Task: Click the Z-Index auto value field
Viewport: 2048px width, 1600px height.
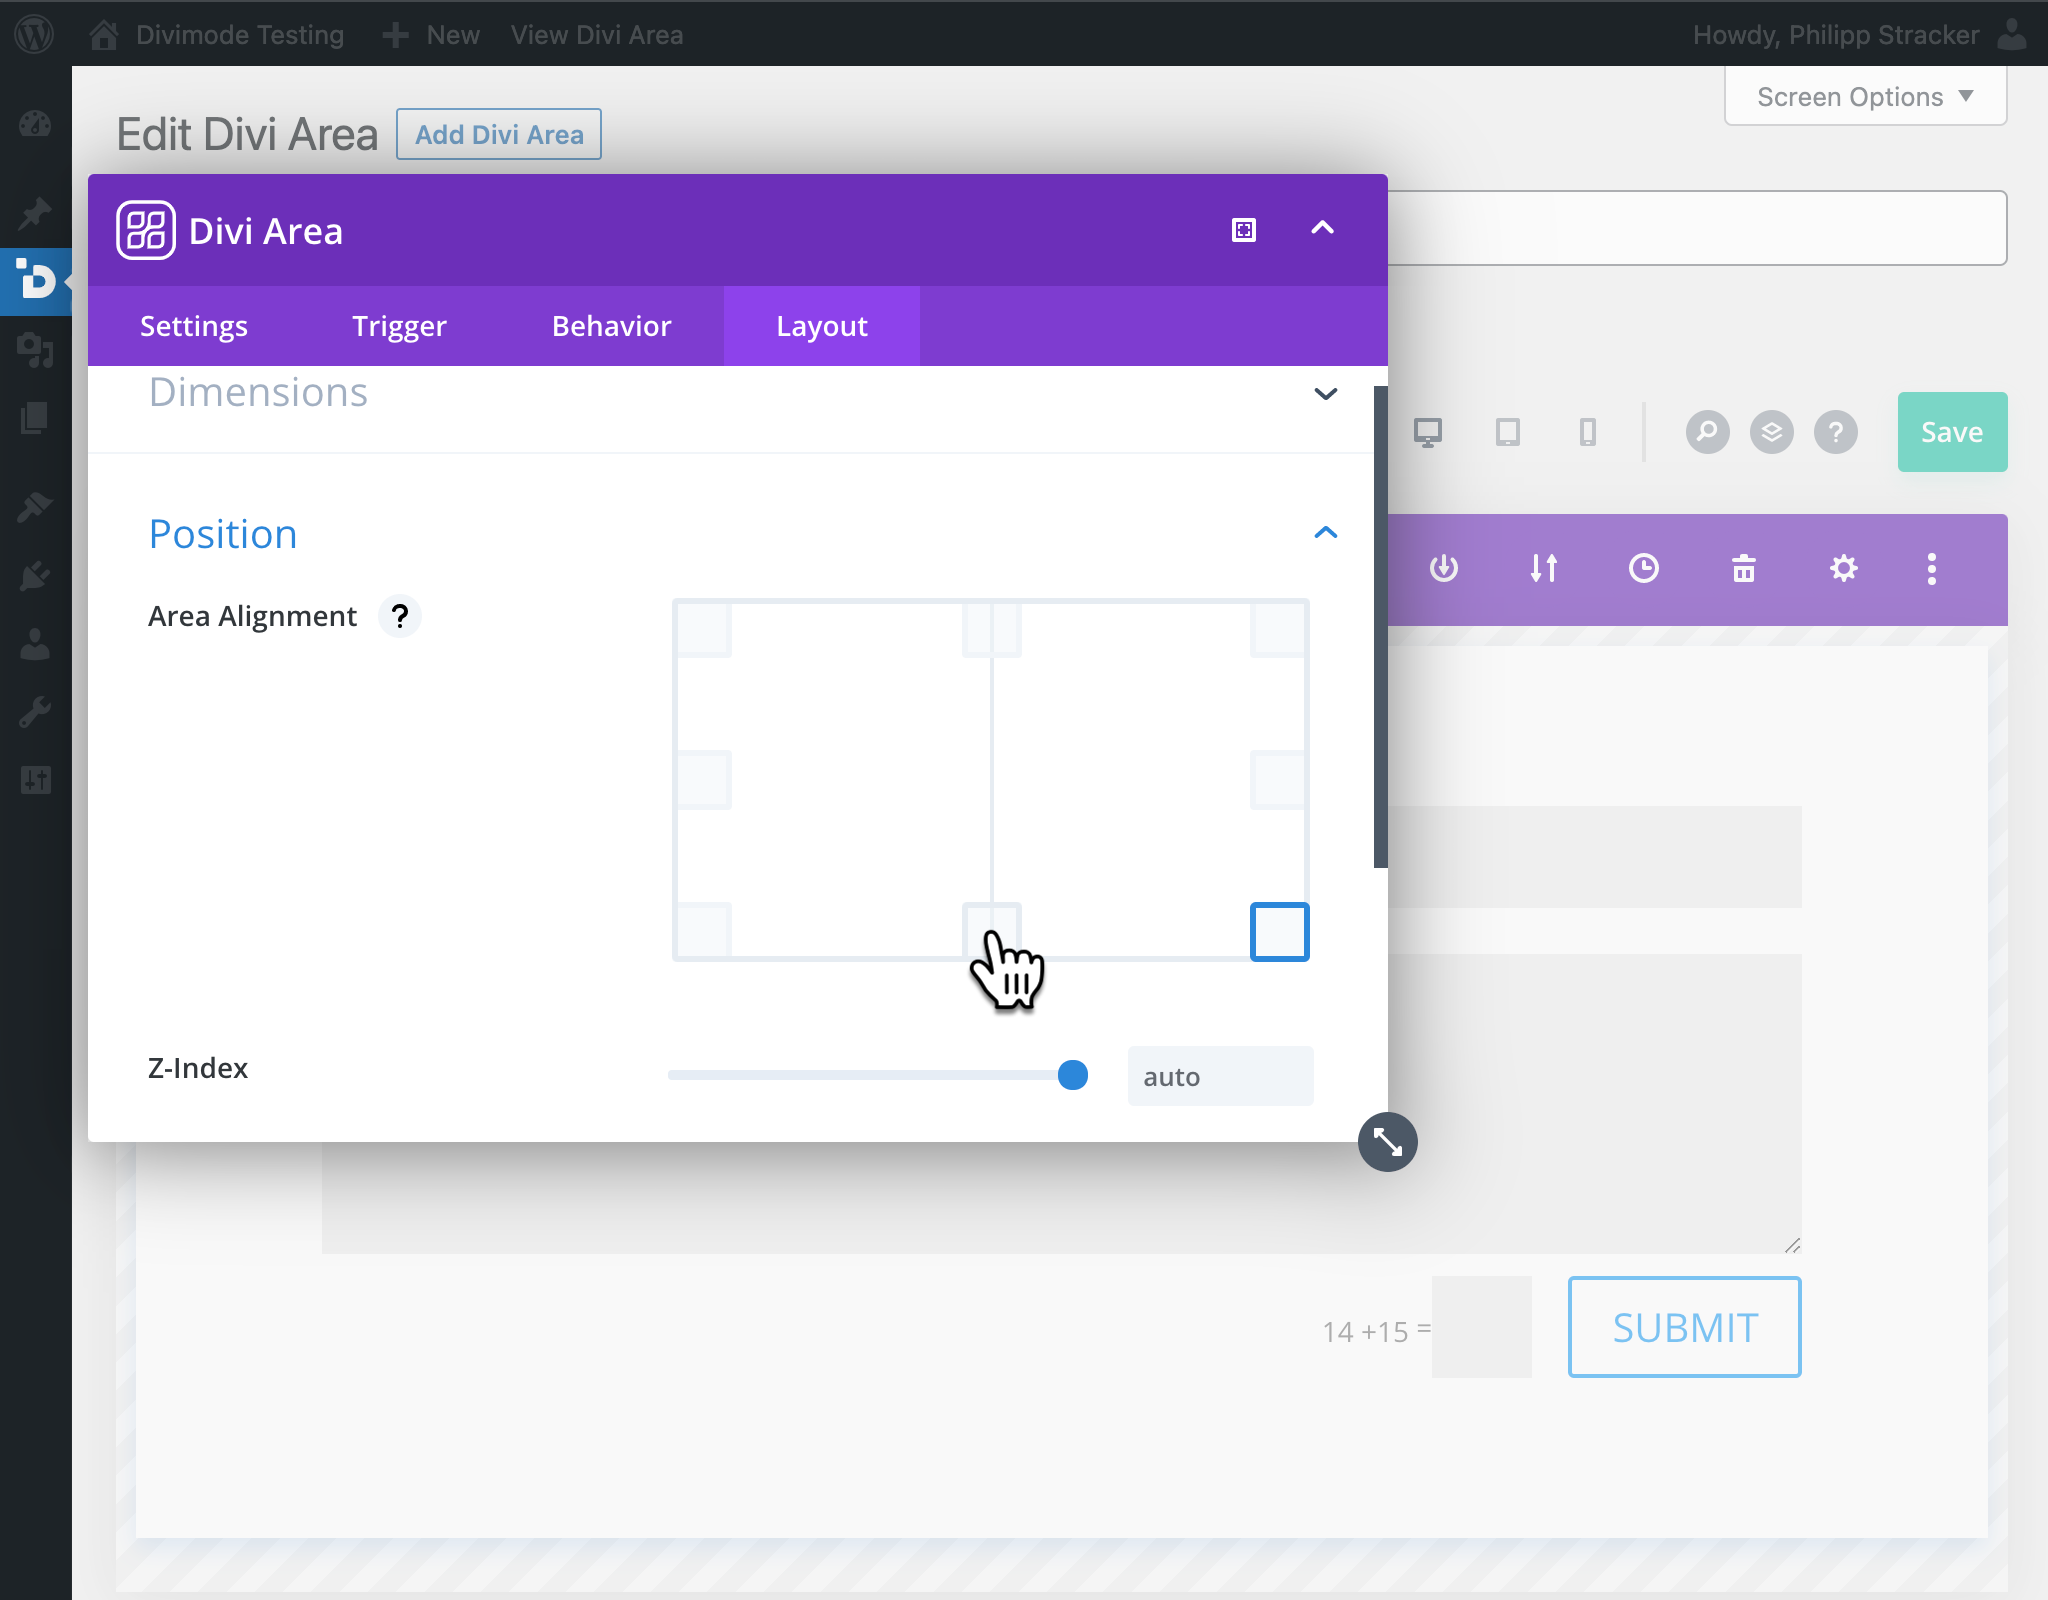Action: tap(1220, 1076)
